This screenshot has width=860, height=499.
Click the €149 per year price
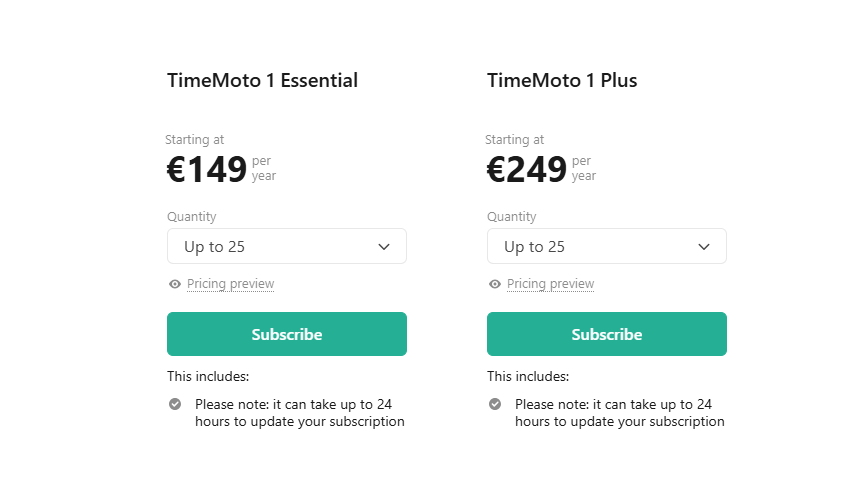tap(222, 169)
